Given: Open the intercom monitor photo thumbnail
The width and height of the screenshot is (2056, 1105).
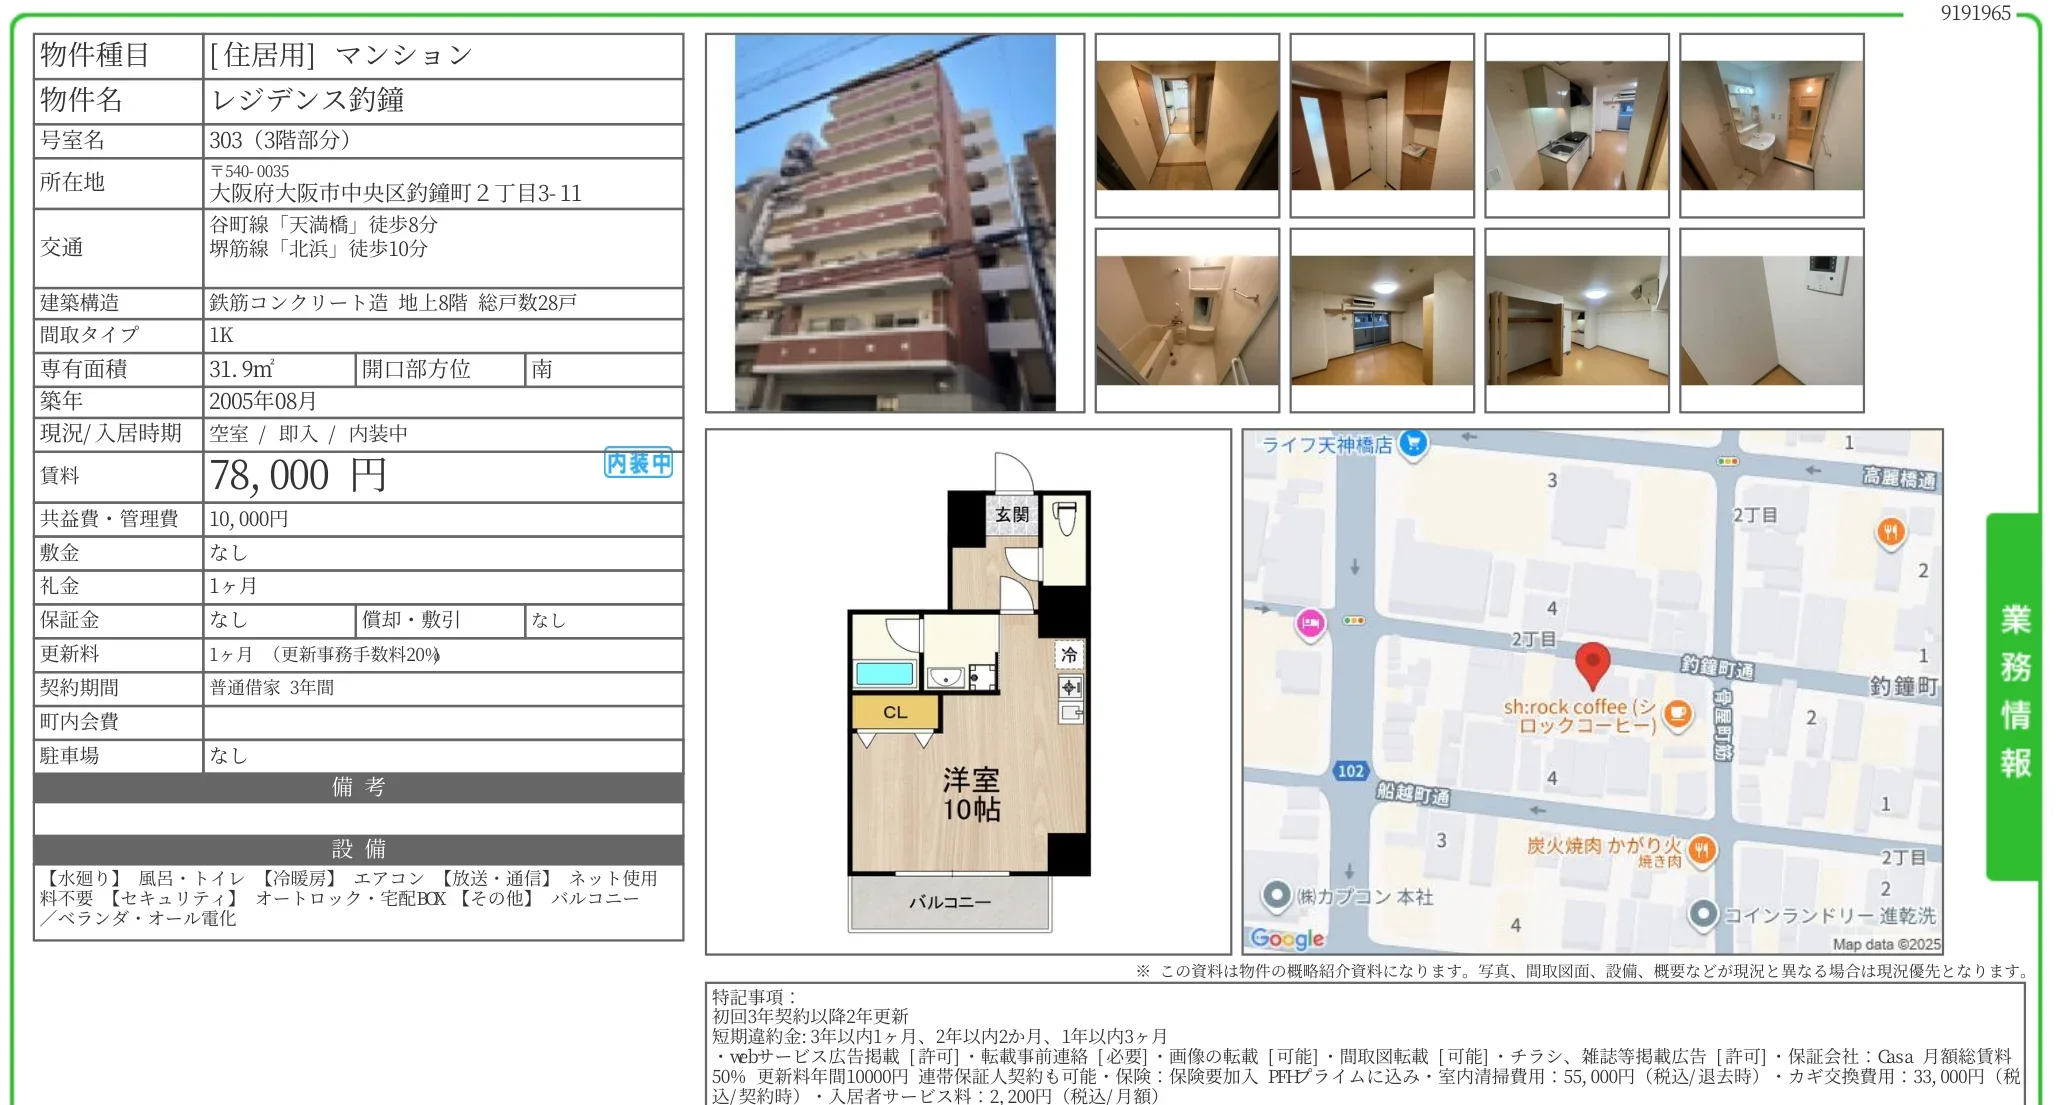Looking at the screenshot, I should point(1771,320).
